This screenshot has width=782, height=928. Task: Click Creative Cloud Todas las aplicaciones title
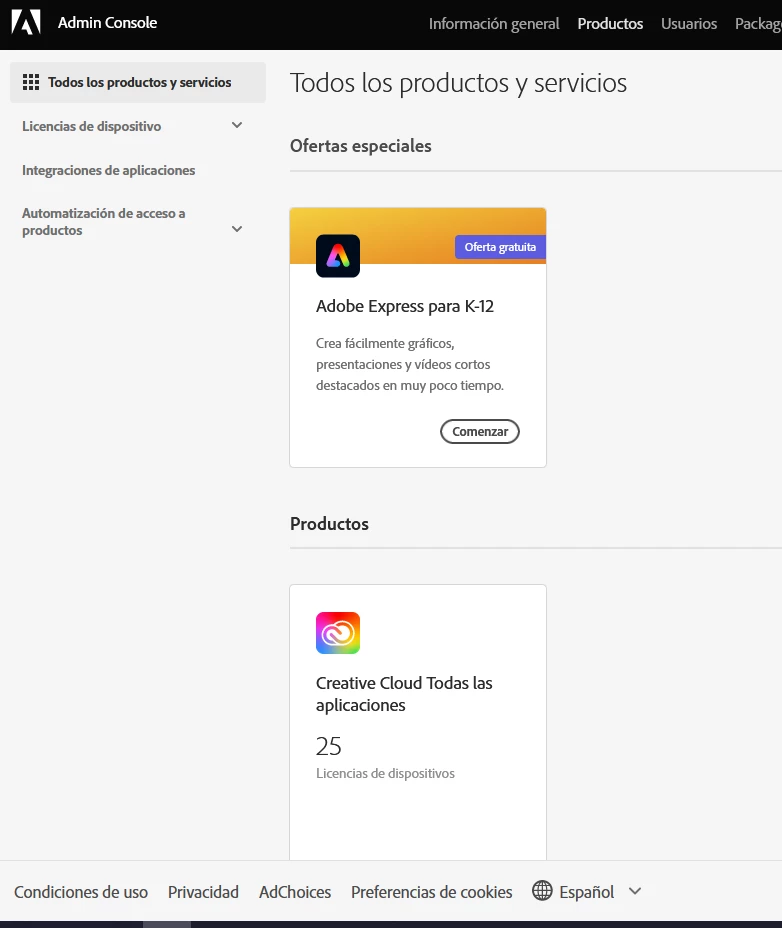(x=404, y=694)
